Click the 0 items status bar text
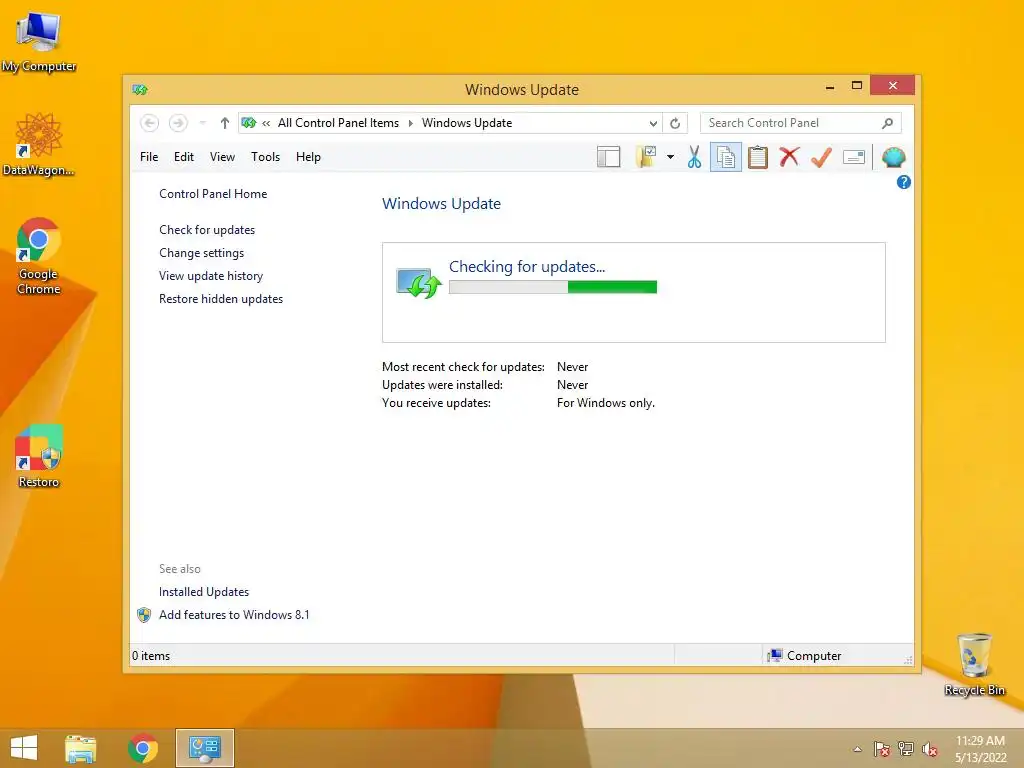The width and height of the screenshot is (1024, 768). point(151,656)
